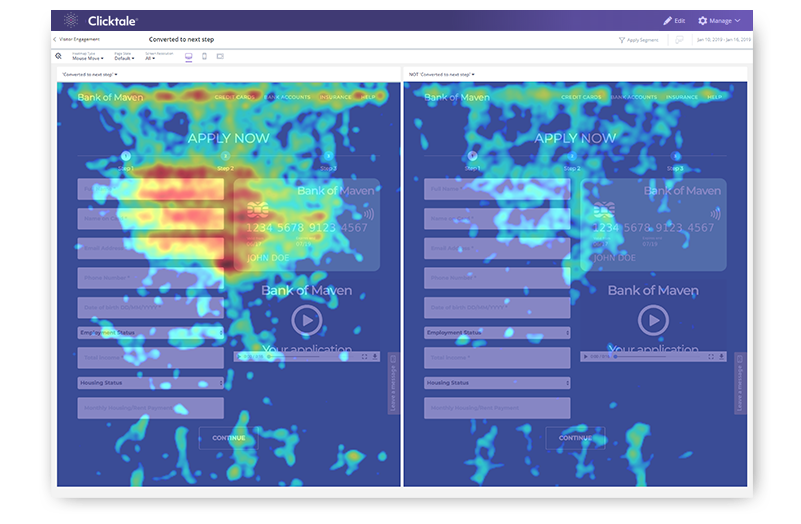
Task: Click Bank of Maven logo in right heatmap
Action: pyautogui.click(x=457, y=98)
